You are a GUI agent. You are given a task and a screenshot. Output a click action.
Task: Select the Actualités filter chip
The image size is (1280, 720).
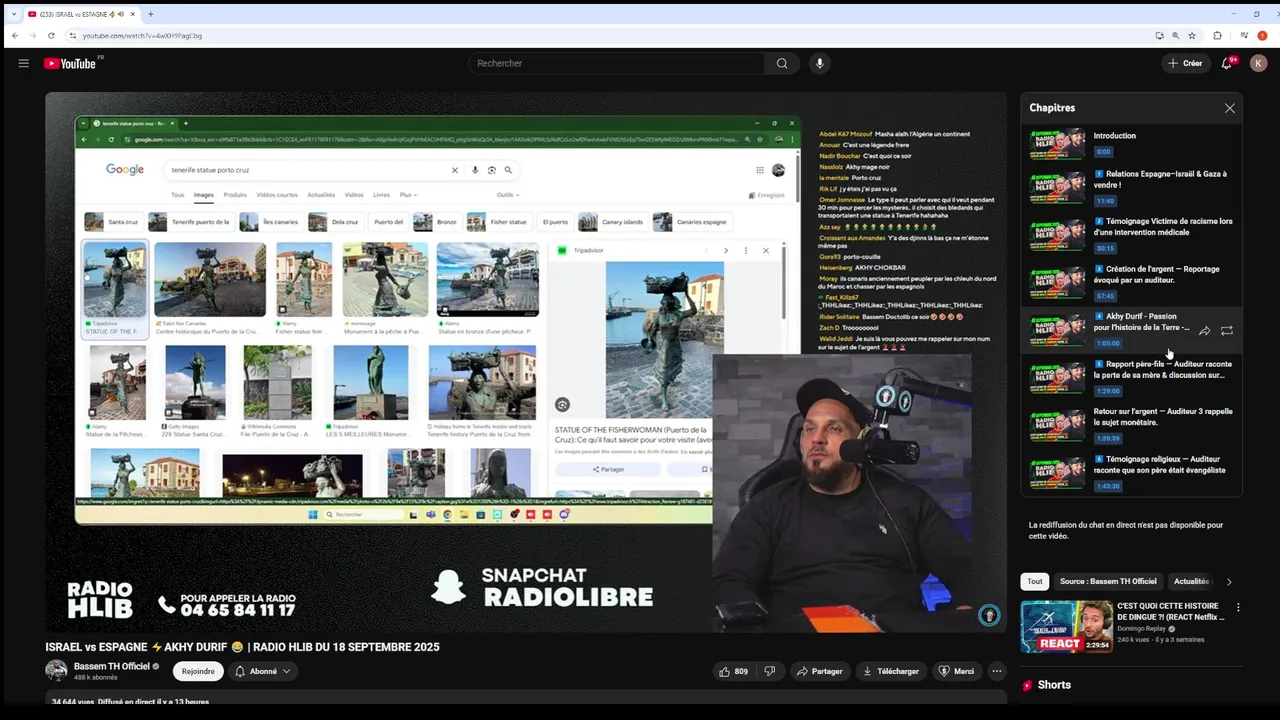click(x=1191, y=581)
